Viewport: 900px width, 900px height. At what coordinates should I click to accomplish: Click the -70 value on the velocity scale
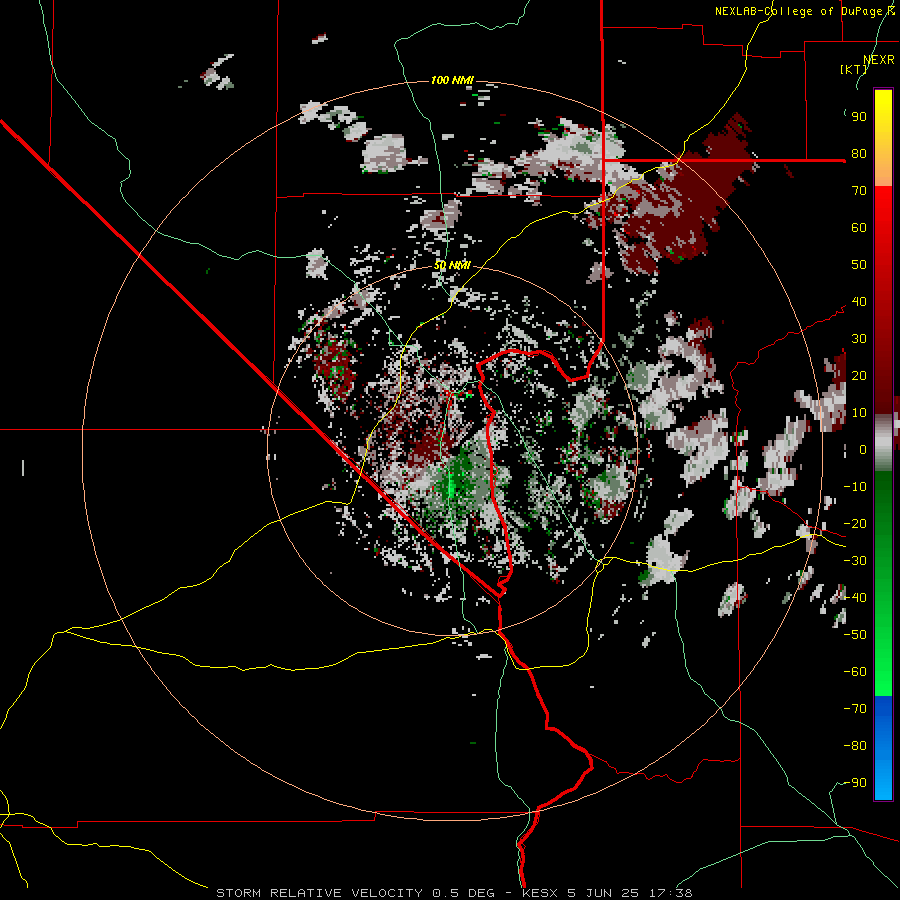(855, 709)
